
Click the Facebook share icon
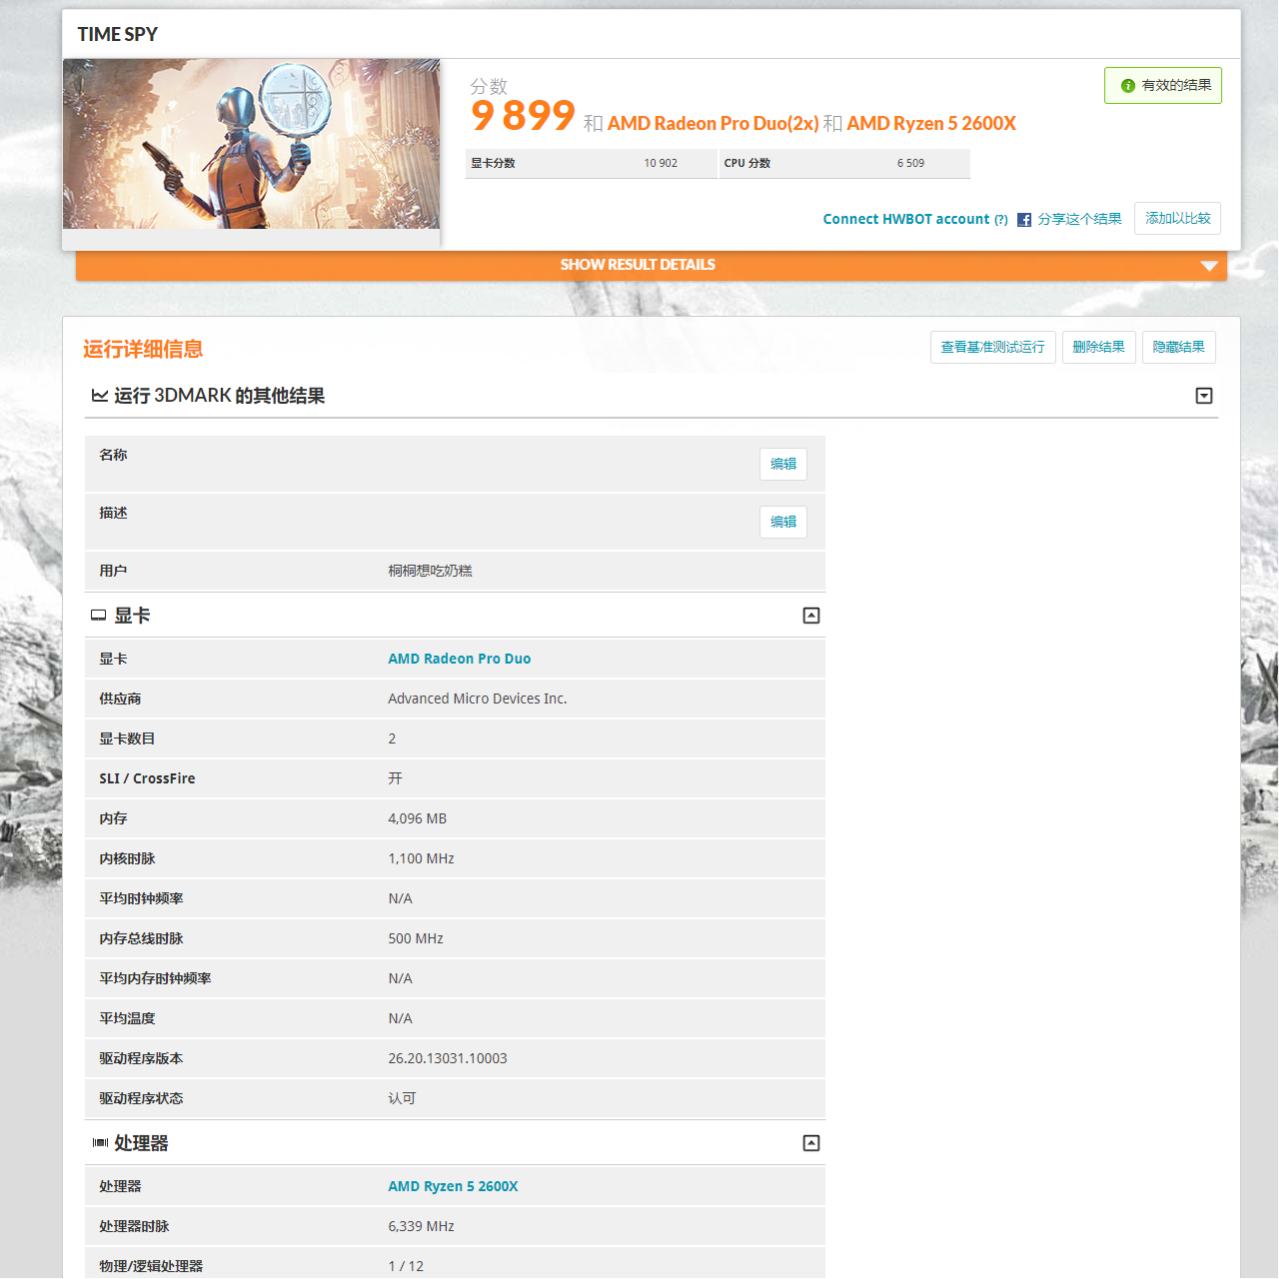pos(1024,220)
